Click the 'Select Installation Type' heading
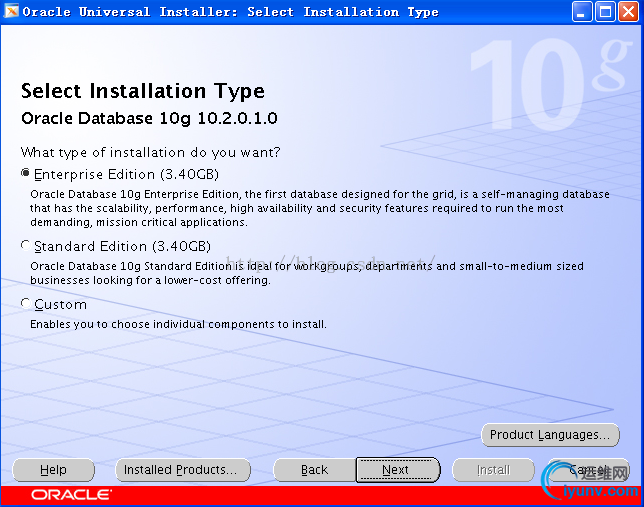The height and width of the screenshot is (507, 644). pyautogui.click(x=143, y=91)
